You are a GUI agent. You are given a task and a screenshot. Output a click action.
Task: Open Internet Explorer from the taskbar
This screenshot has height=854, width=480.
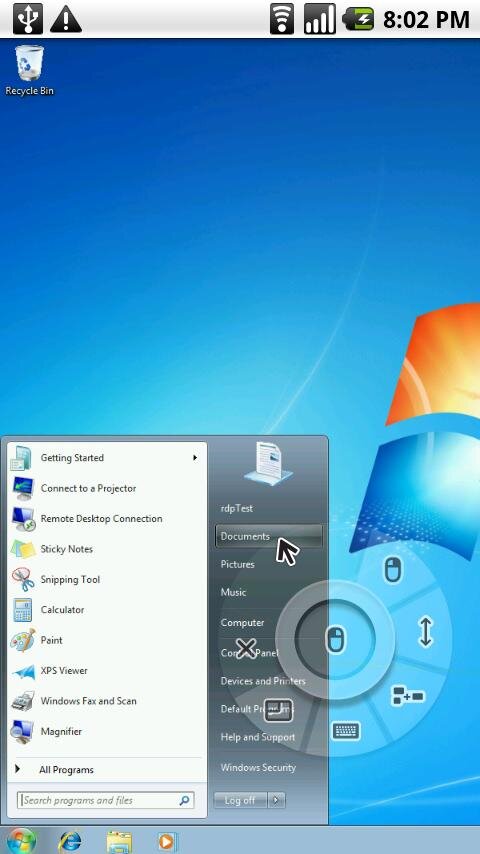tap(70, 841)
